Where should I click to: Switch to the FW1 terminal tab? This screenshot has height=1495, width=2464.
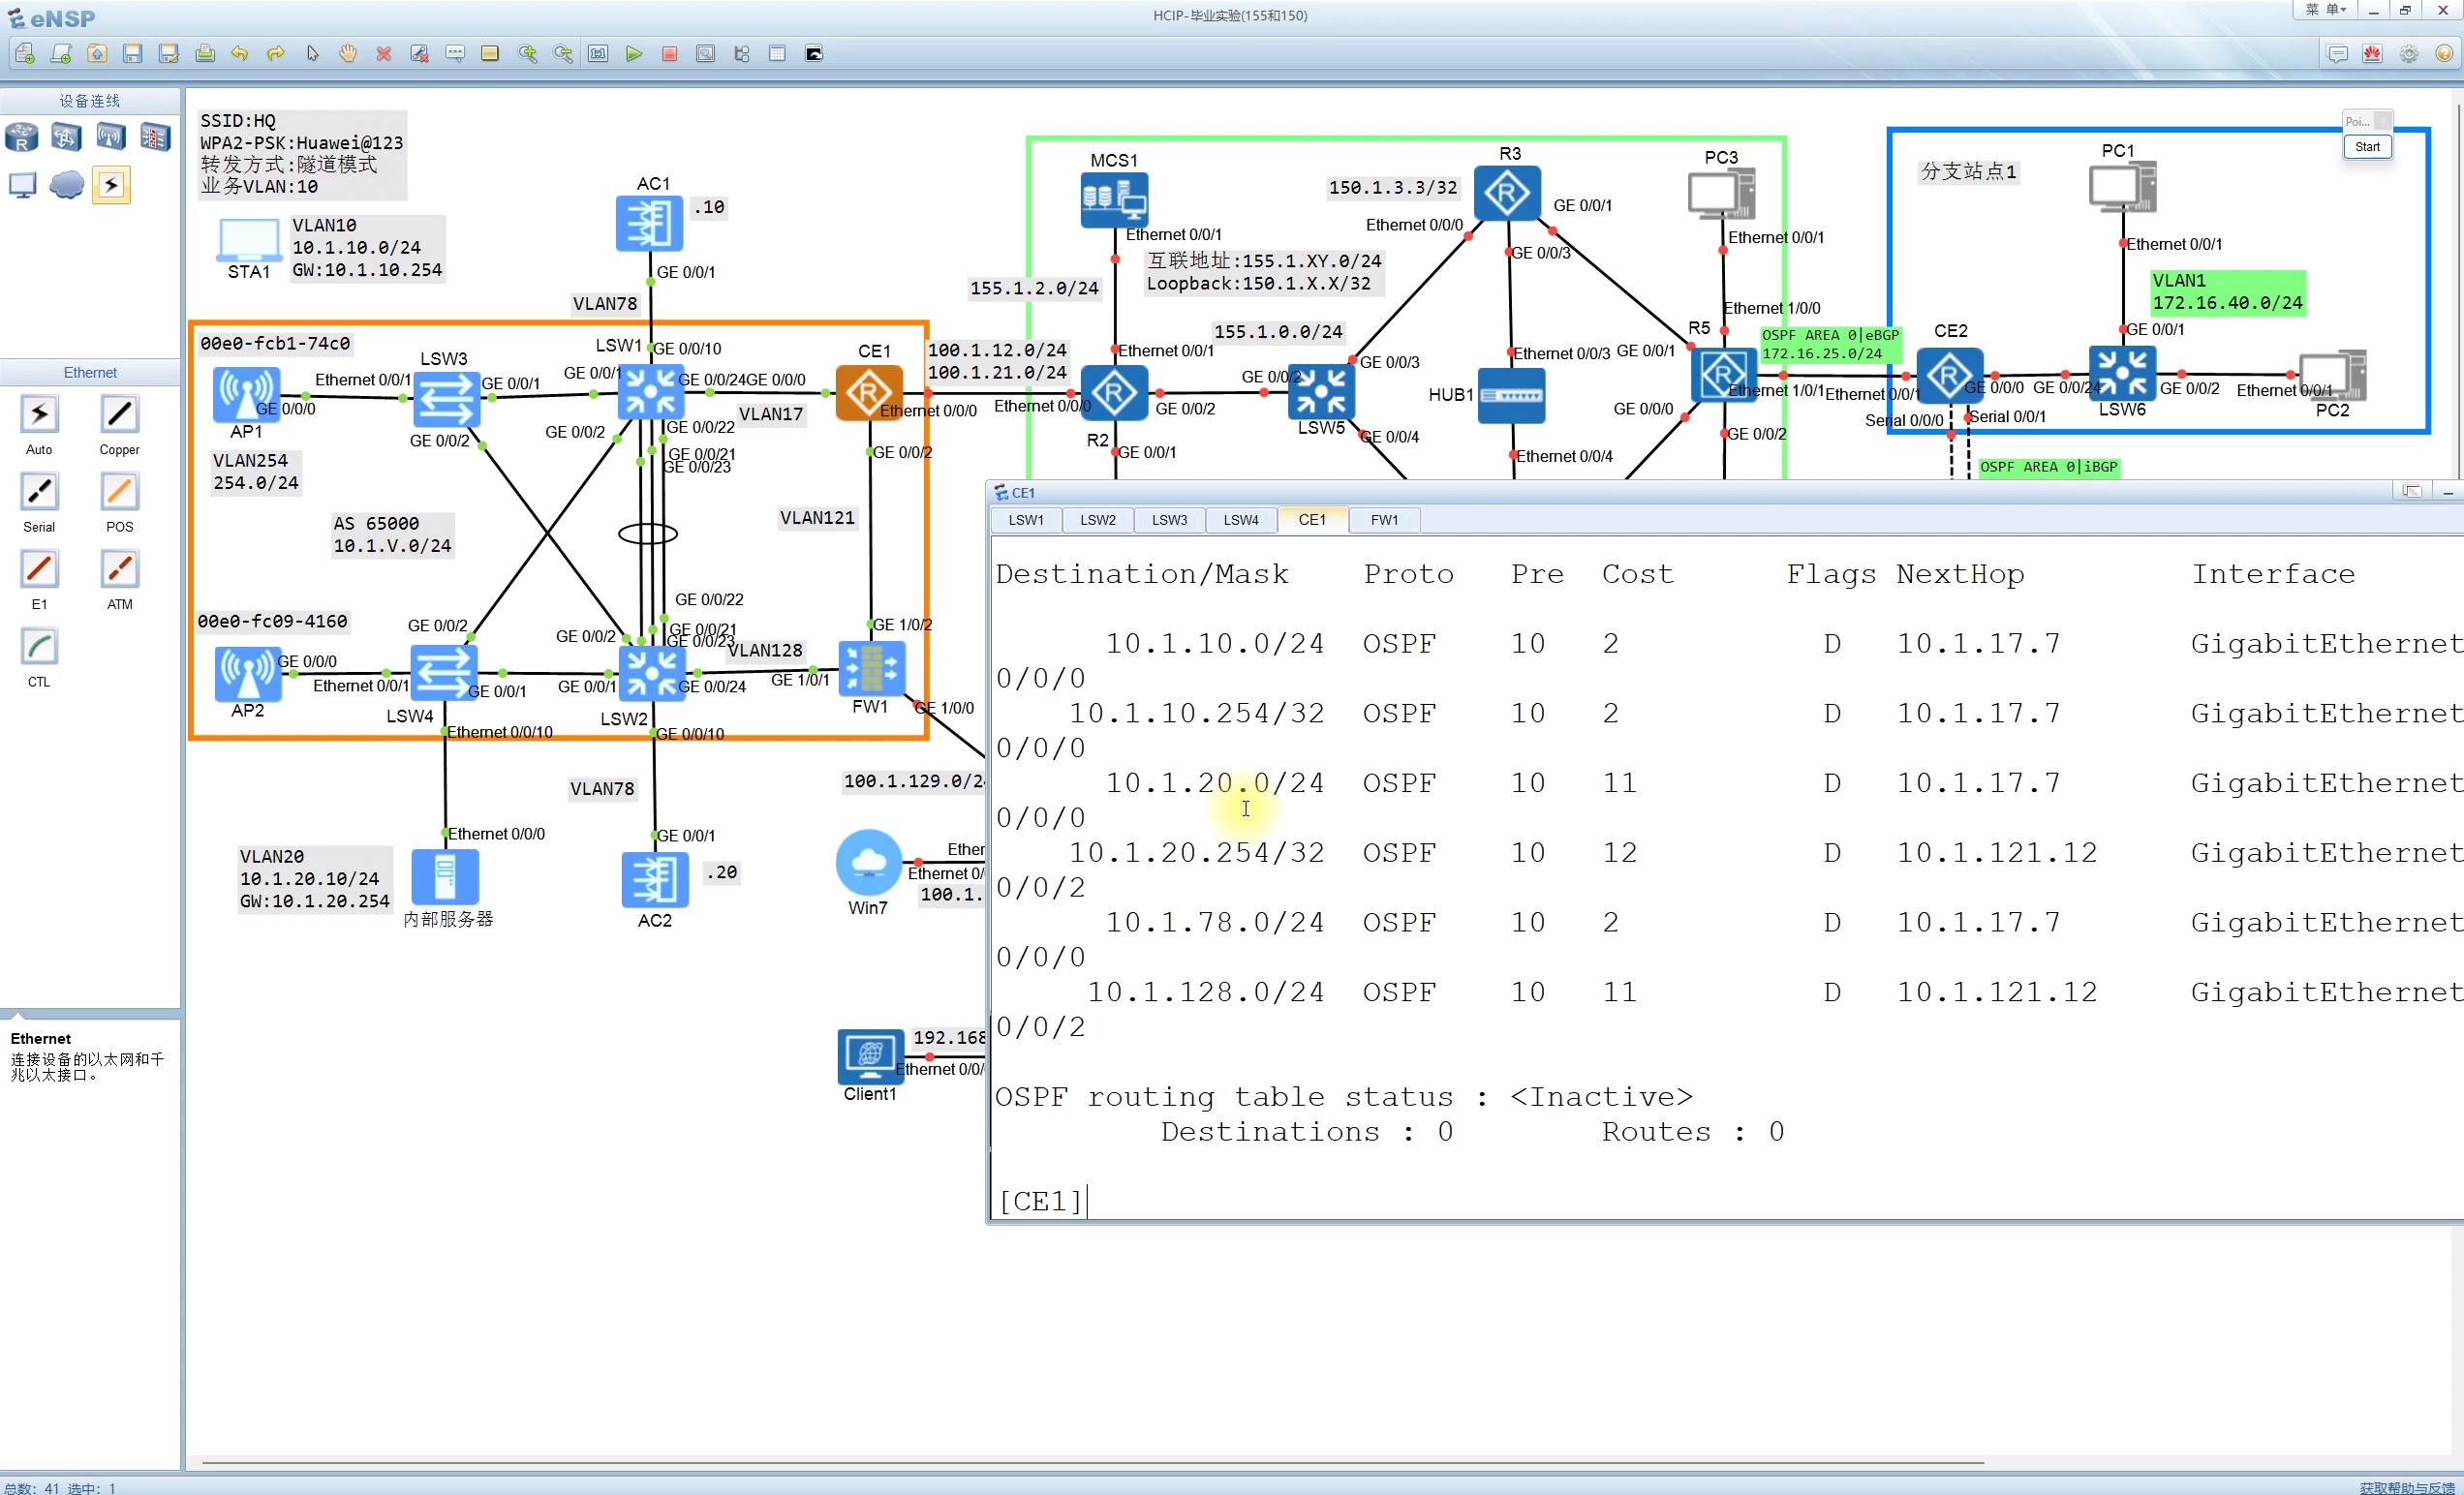pyautogui.click(x=1384, y=520)
